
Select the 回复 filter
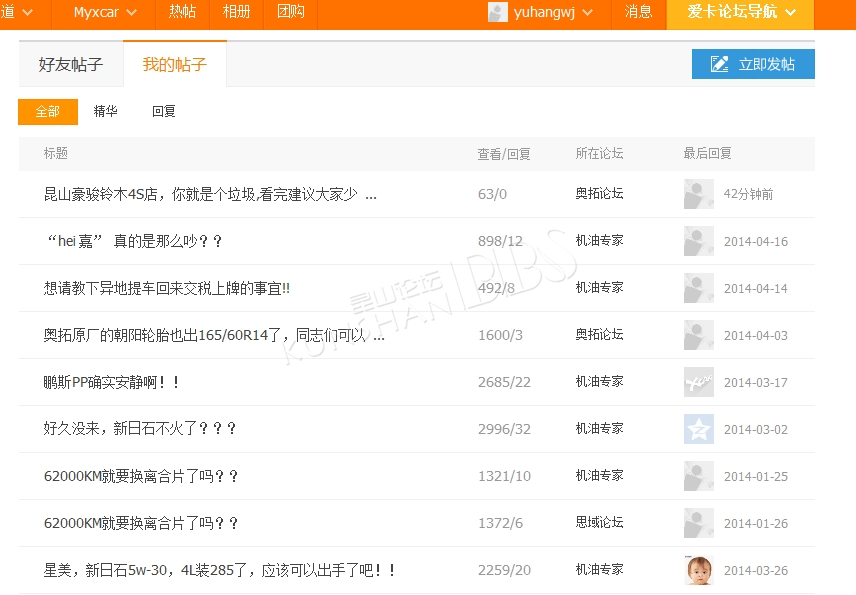(164, 111)
